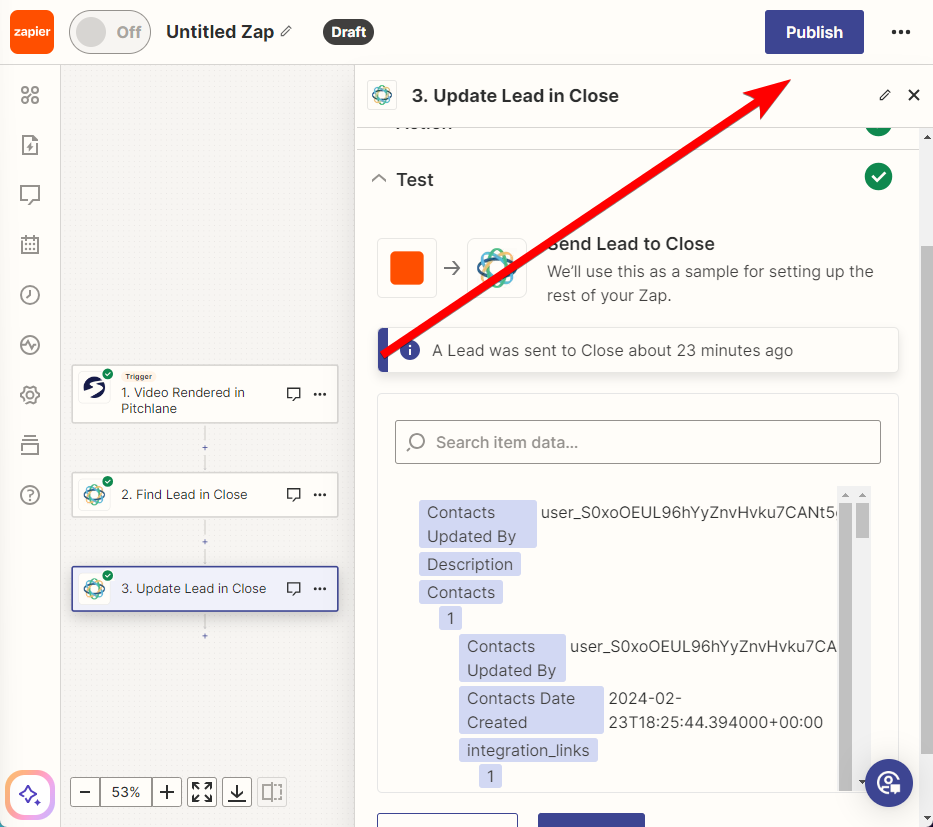Open more menu on Video Rendered step
The height and width of the screenshot is (827, 933).
click(320, 394)
